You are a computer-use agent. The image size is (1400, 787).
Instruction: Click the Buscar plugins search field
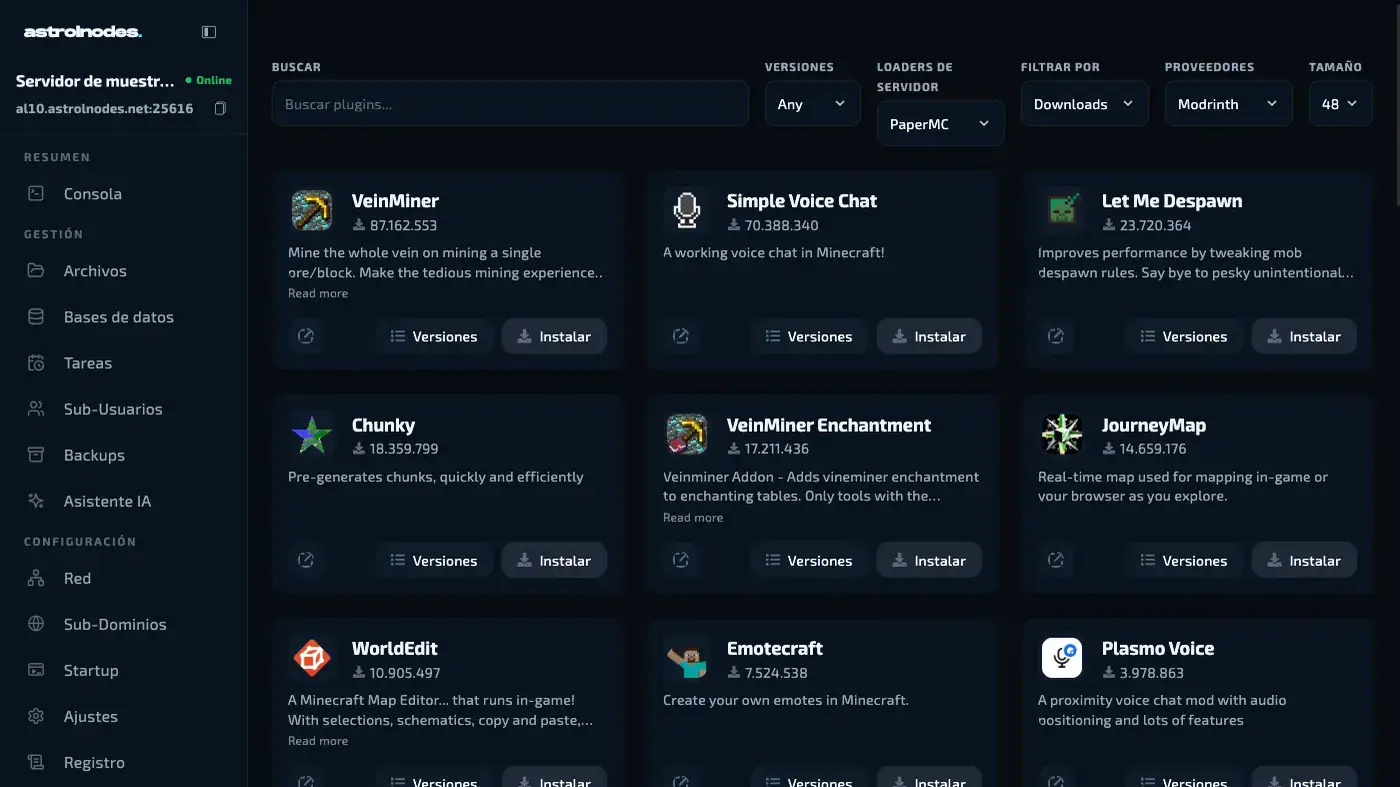[510, 104]
